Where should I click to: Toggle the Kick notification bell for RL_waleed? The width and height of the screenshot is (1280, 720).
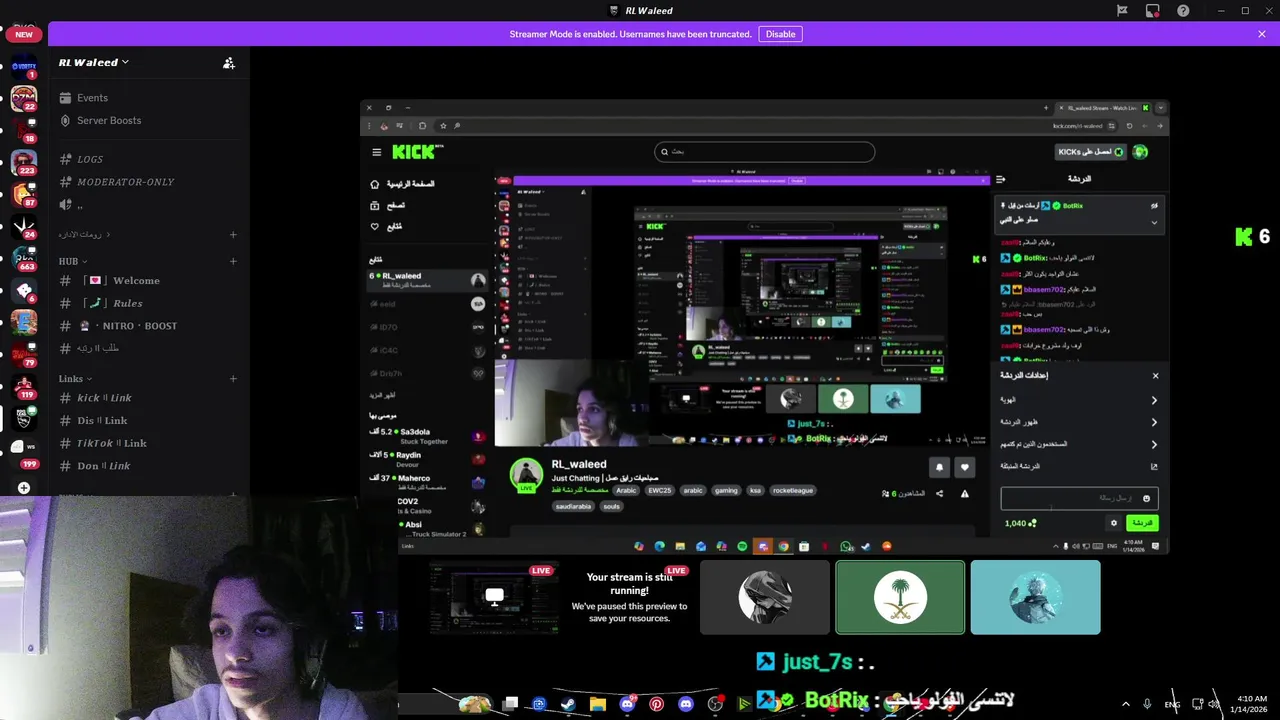coord(939,467)
